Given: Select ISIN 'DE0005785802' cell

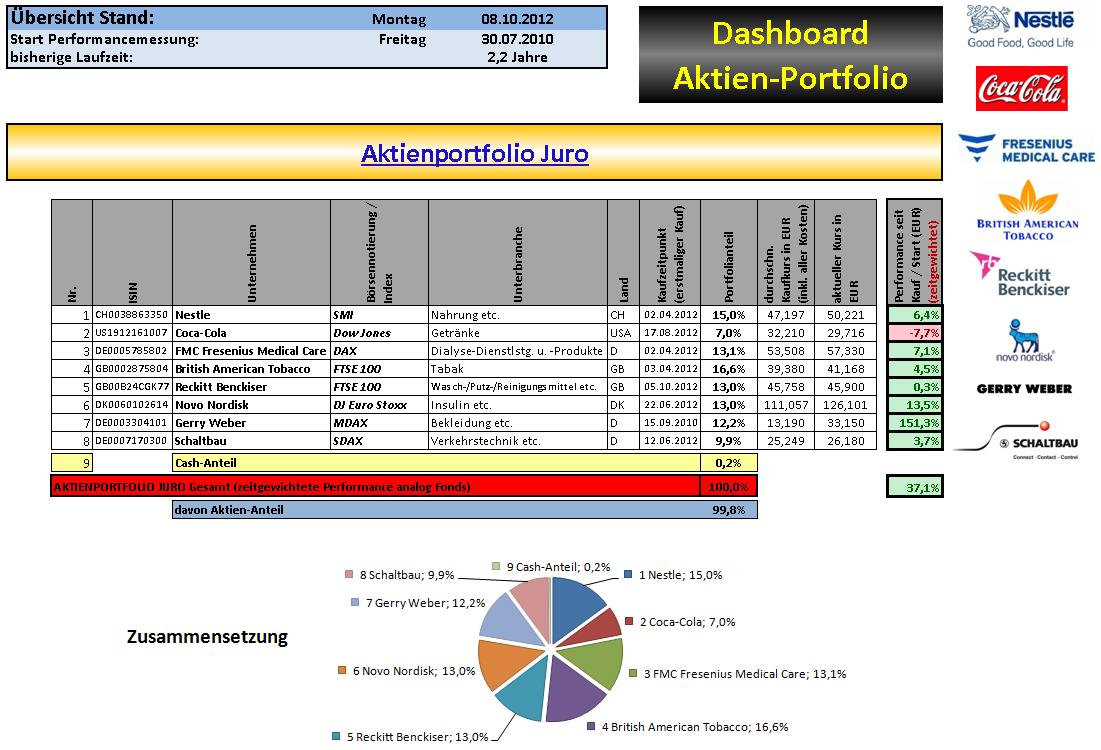Looking at the screenshot, I should click(132, 350).
